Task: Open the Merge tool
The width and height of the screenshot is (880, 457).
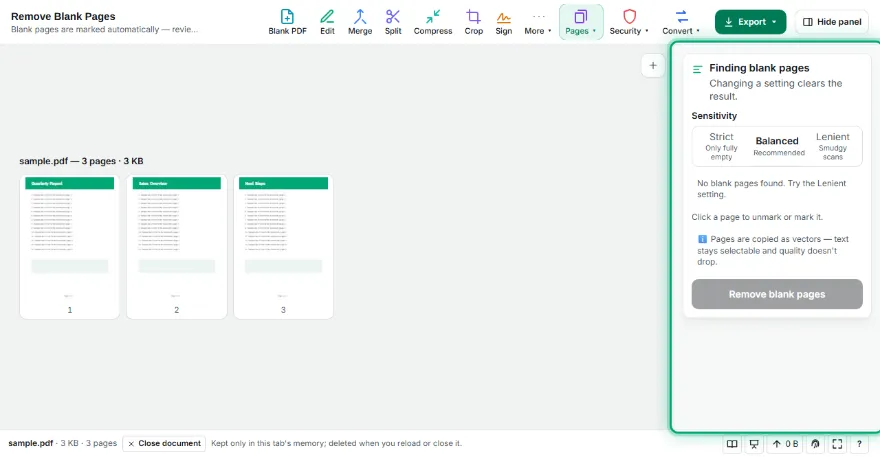Action: pyautogui.click(x=360, y=22)
